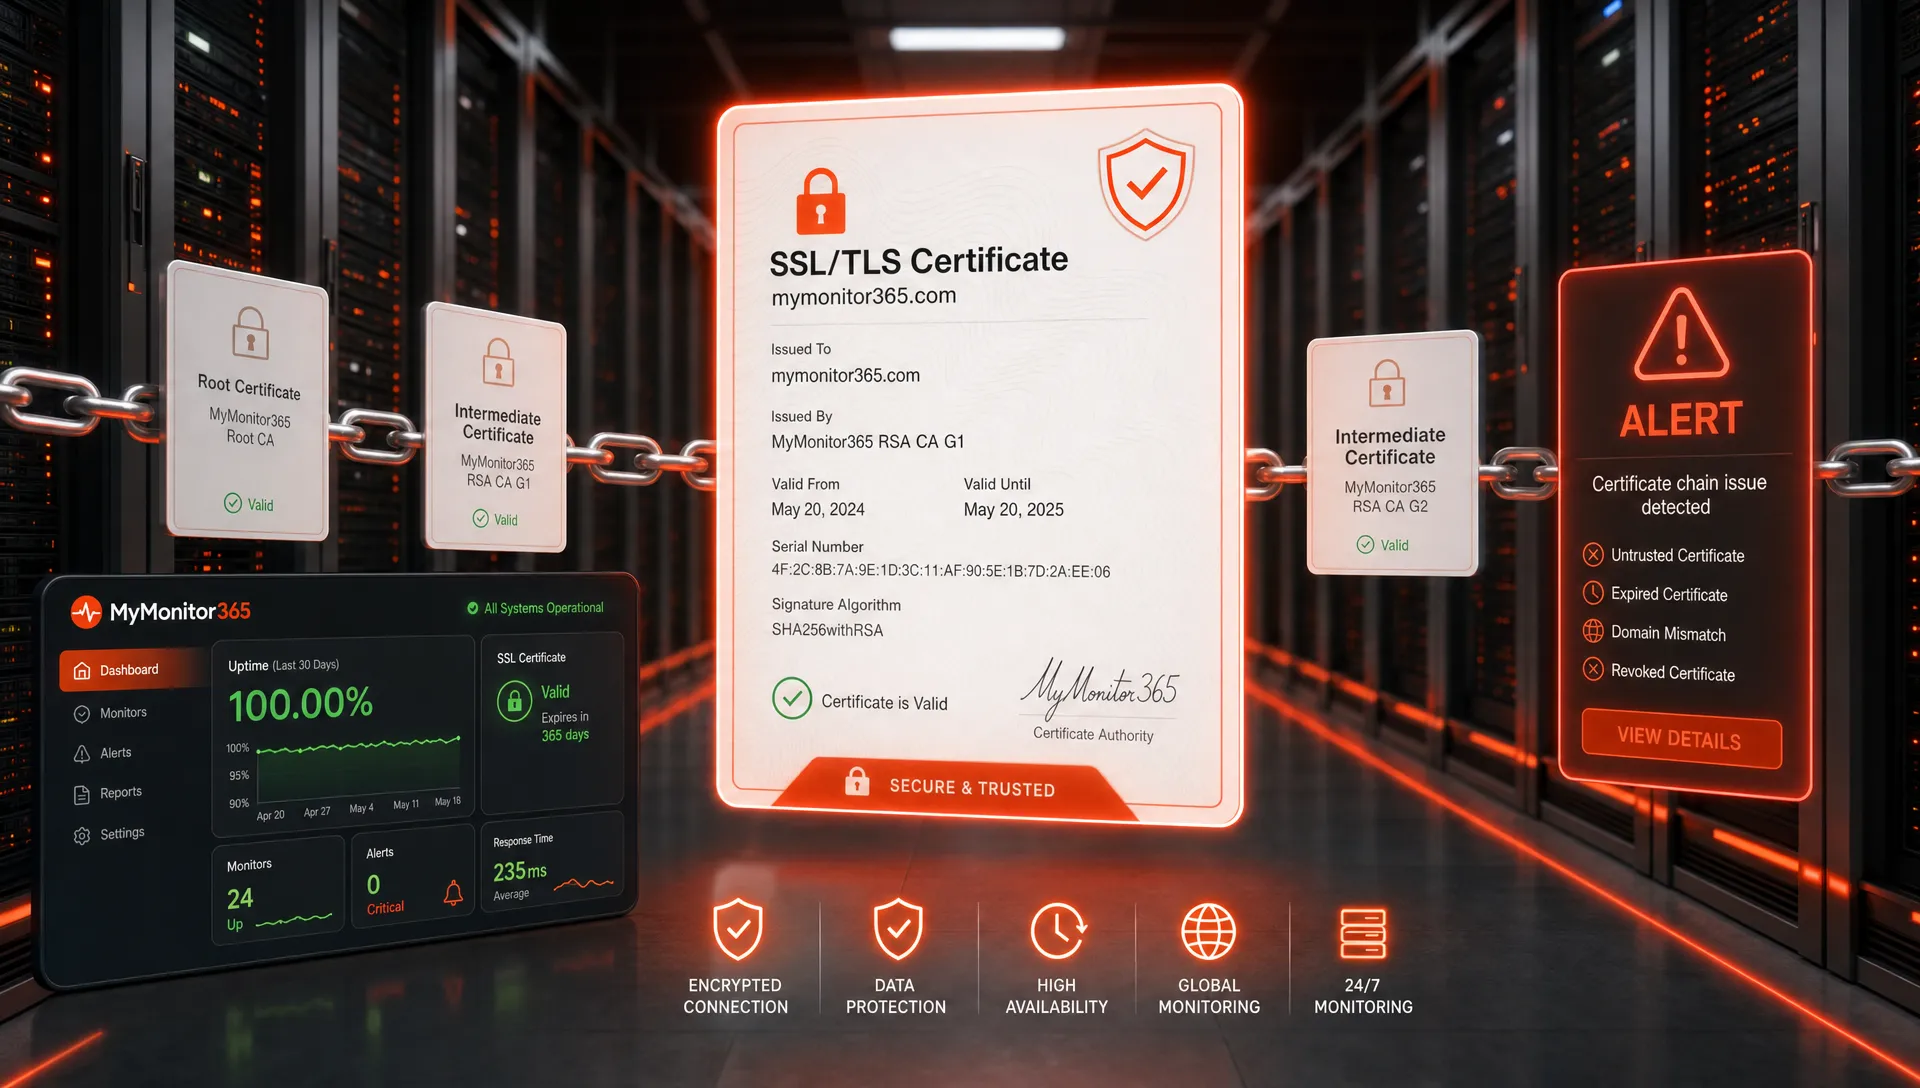Click the Revoked Certificate label

(1672, 672)
